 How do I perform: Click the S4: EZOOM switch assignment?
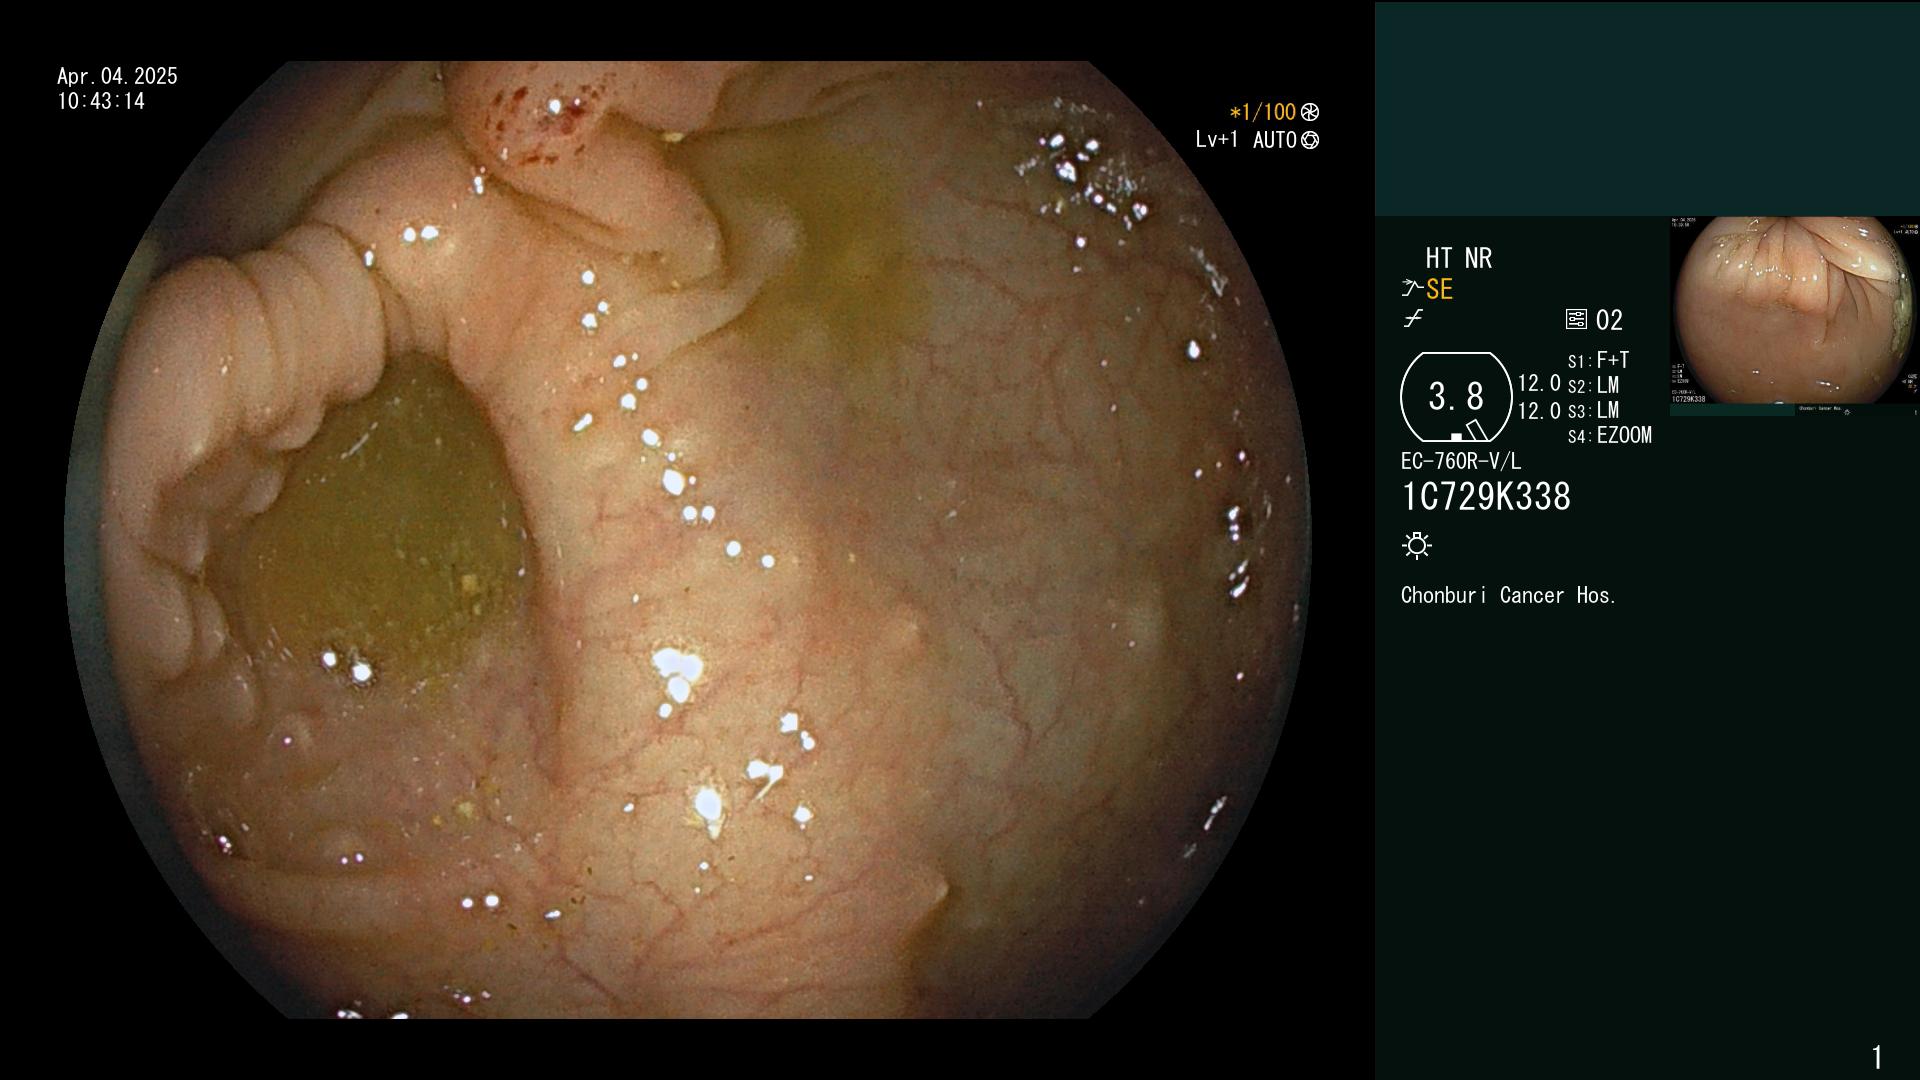pos(1610,435)
